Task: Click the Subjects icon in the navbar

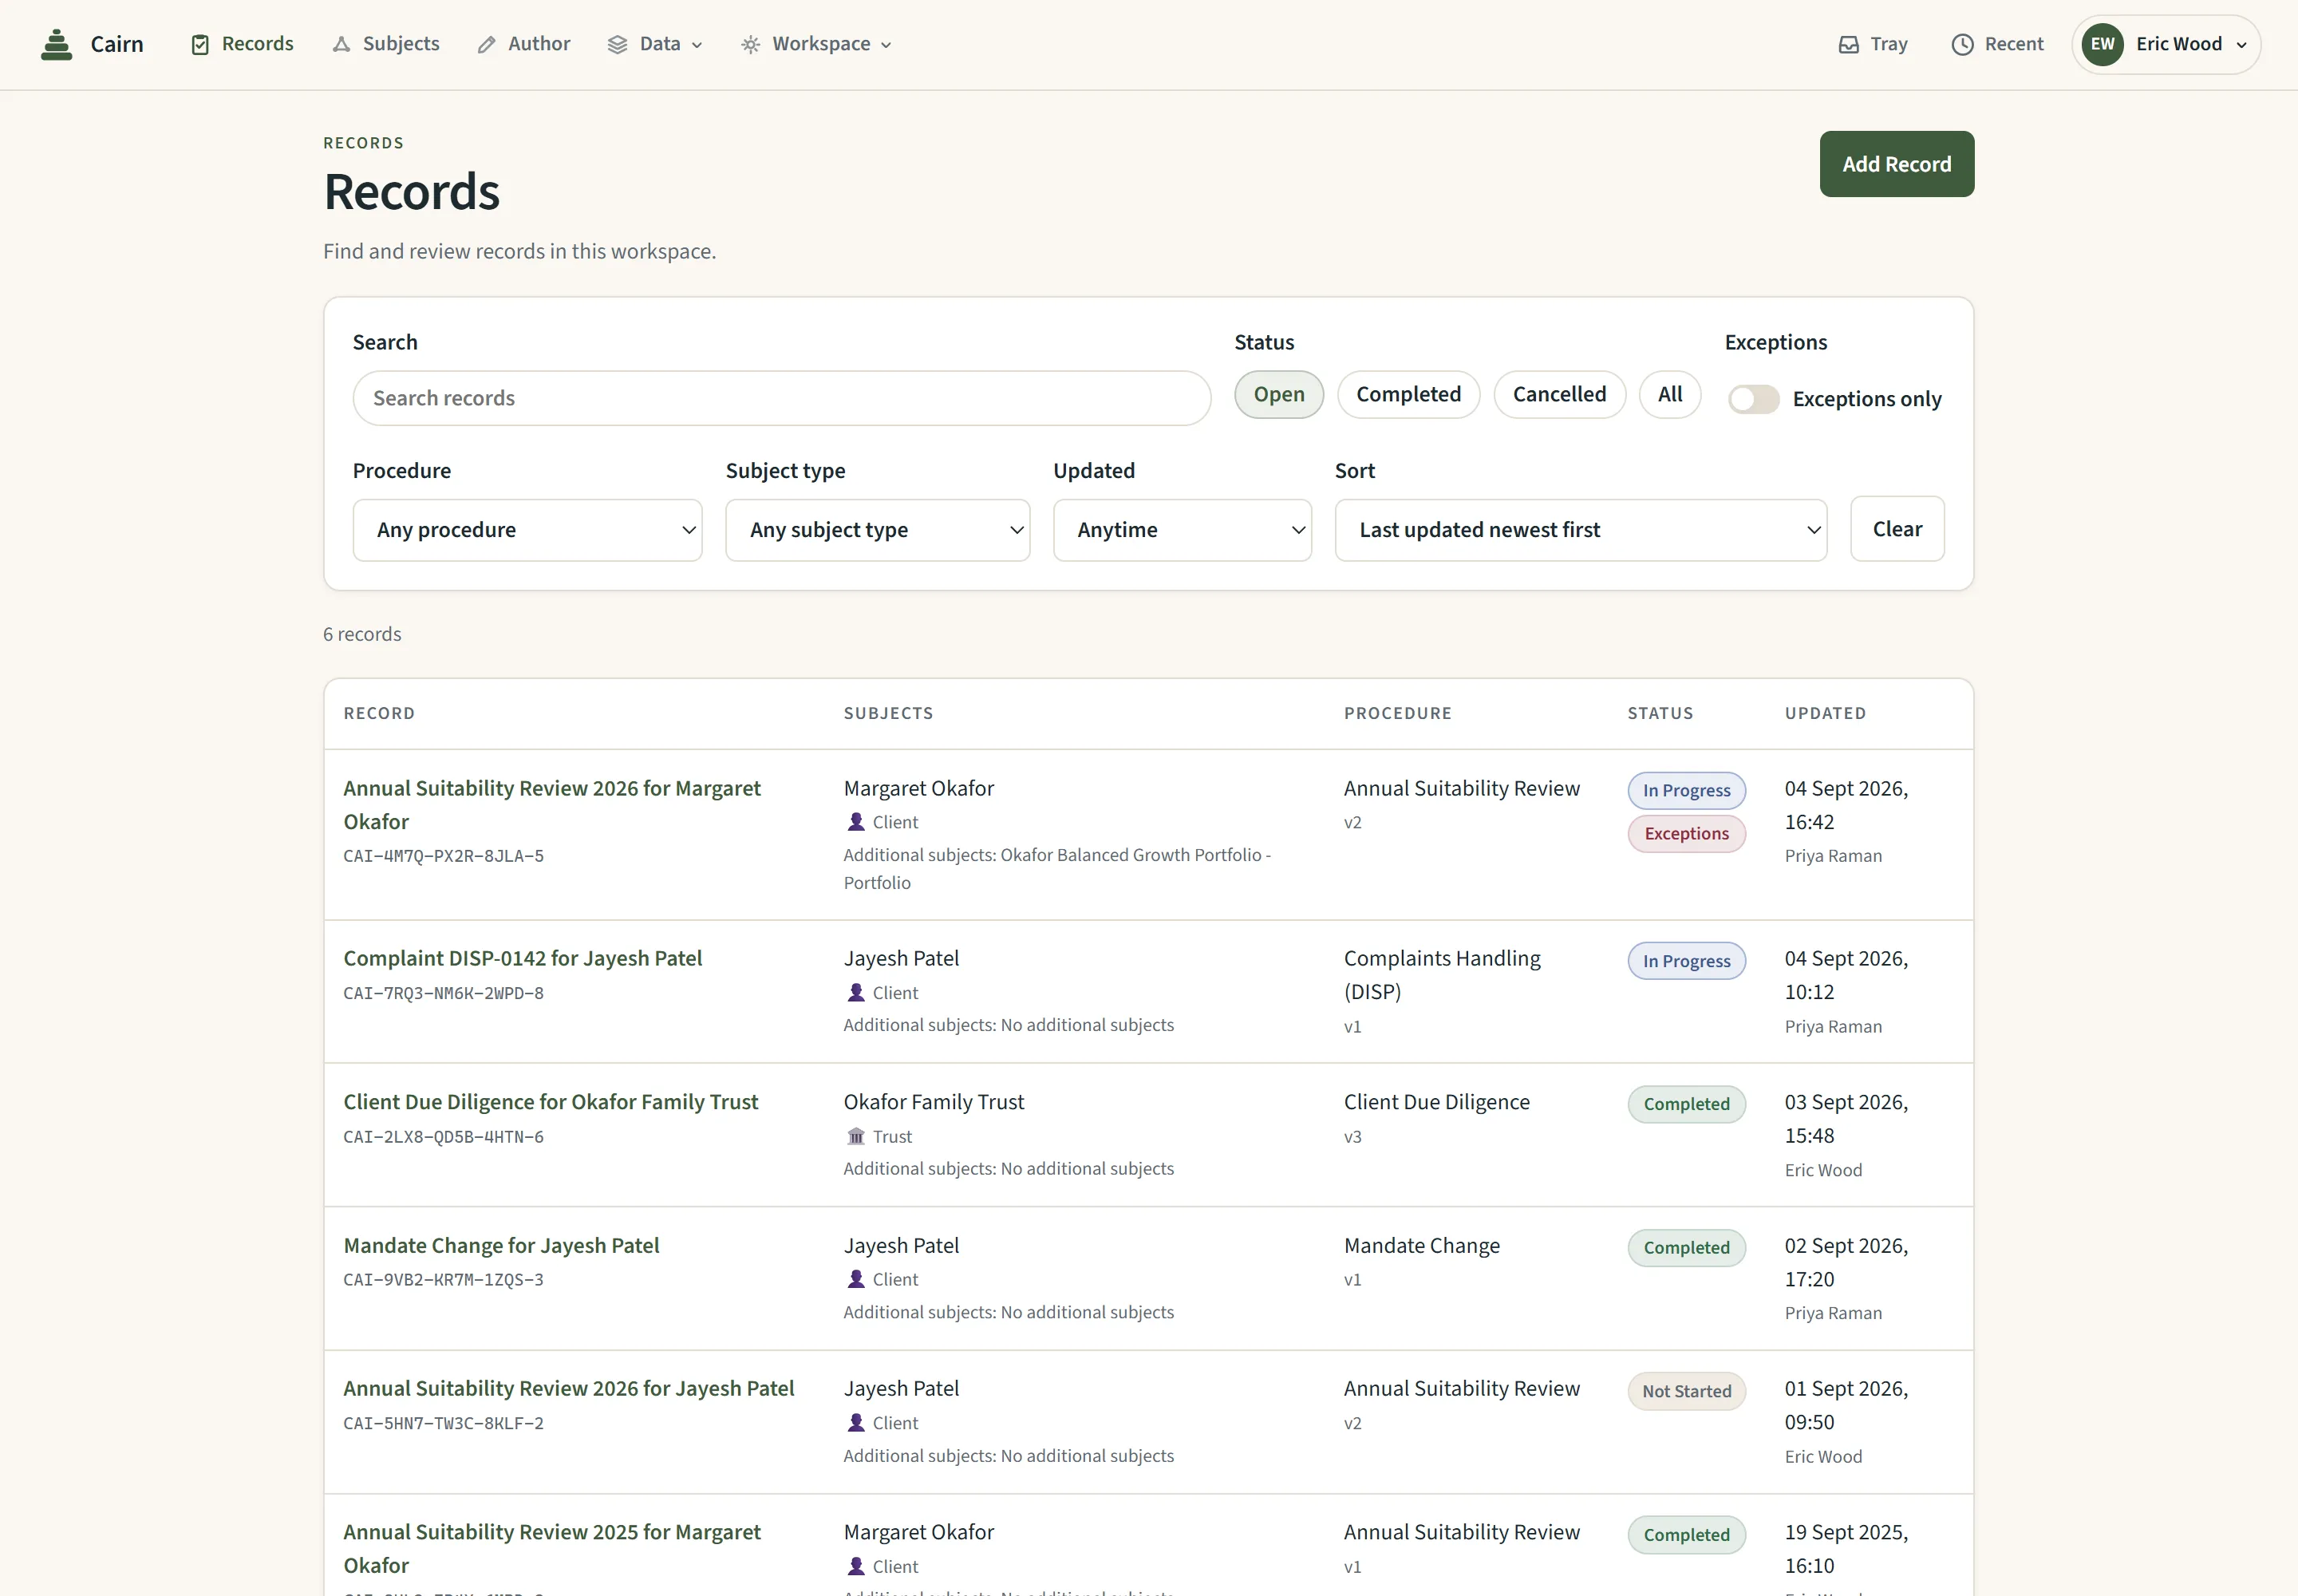Action: point(341,44)
